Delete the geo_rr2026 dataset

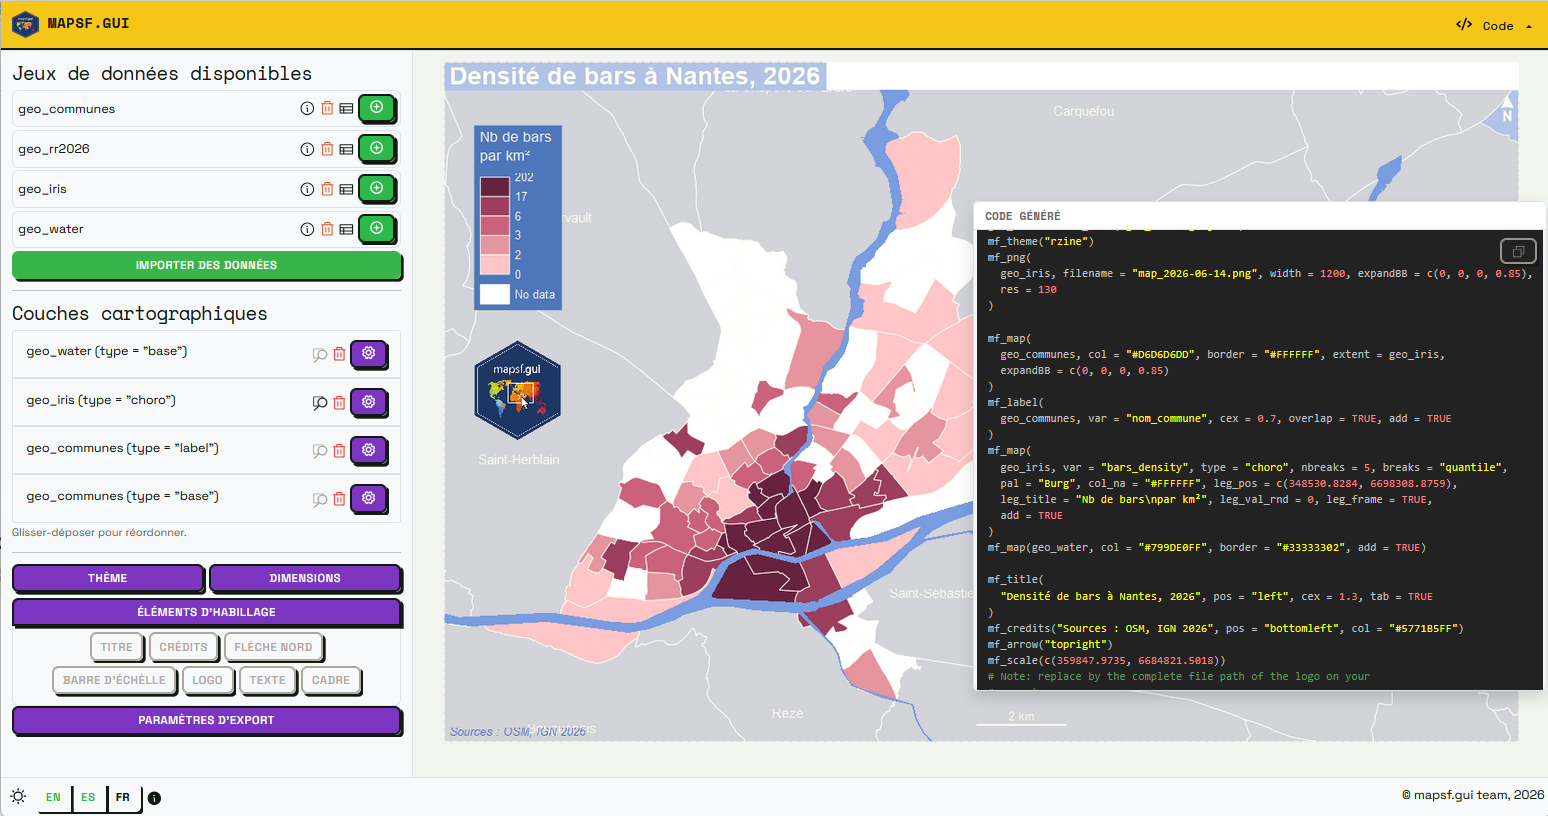tap(327, 148)
